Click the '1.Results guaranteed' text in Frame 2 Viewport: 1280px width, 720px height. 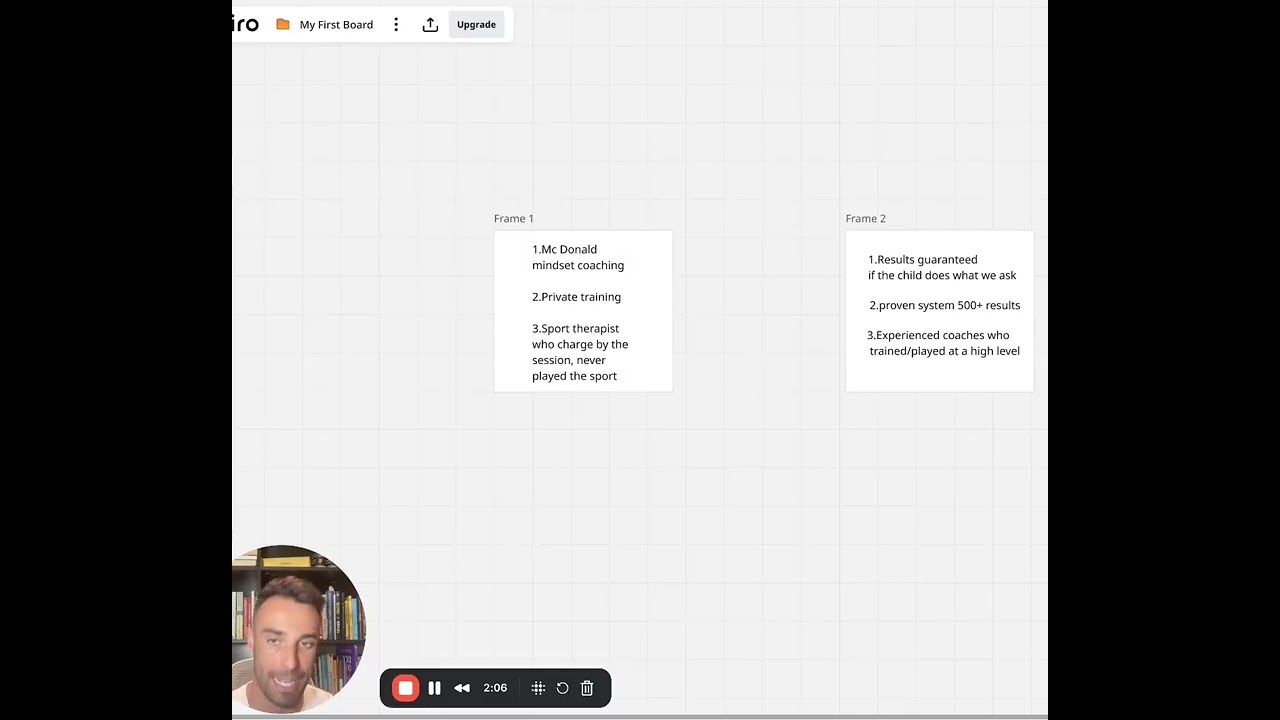pyautogui.click(x=923, y=259)
